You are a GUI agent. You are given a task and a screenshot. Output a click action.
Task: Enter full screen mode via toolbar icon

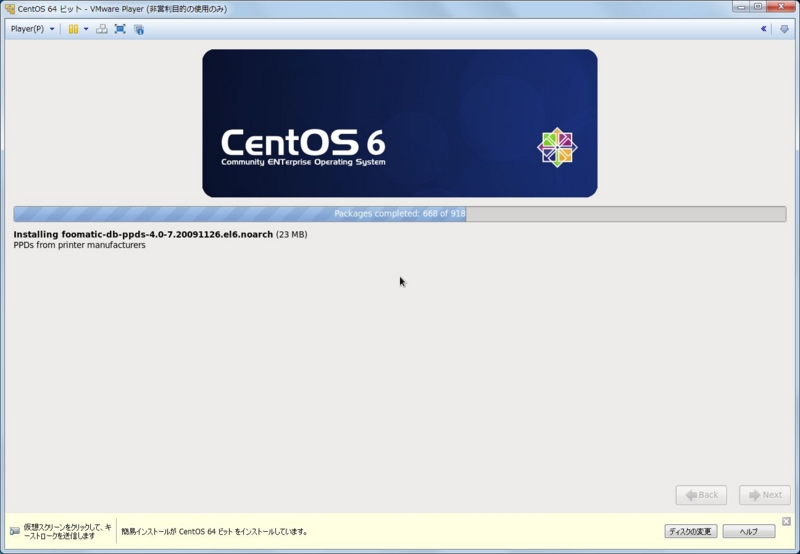pyautogui.click(x=120, y=29)
